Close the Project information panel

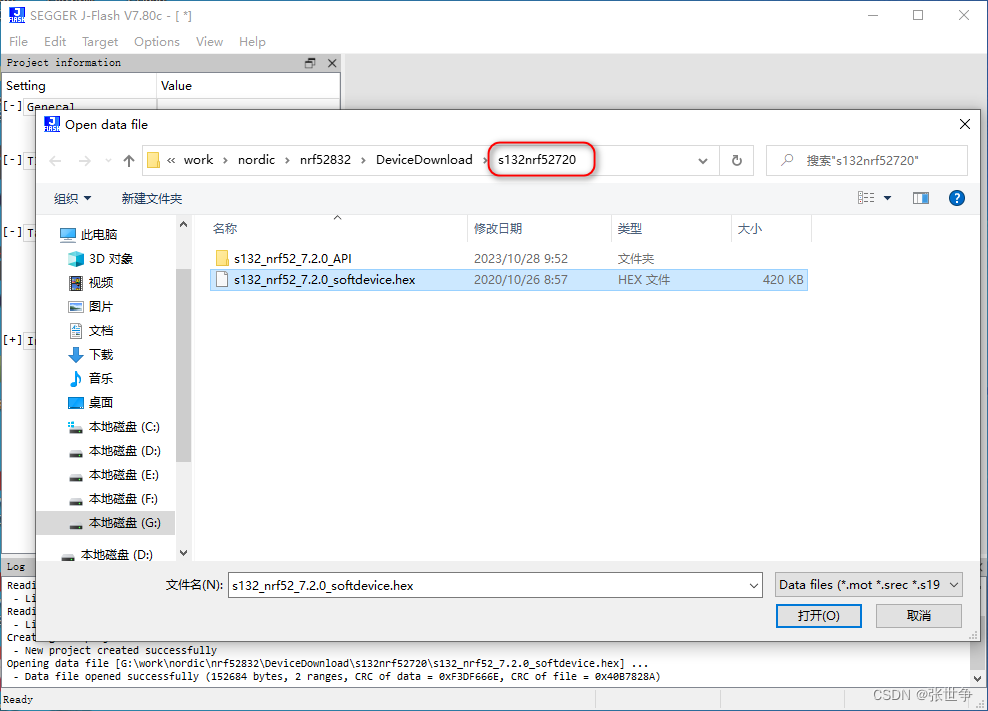(x=332, y=63)
